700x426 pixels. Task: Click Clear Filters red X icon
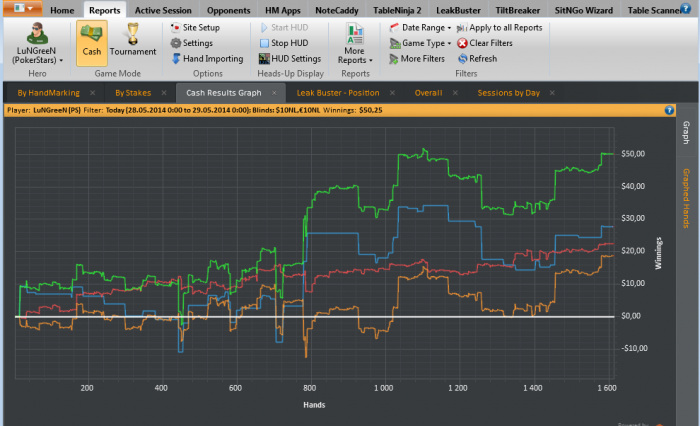coord(462,43)
